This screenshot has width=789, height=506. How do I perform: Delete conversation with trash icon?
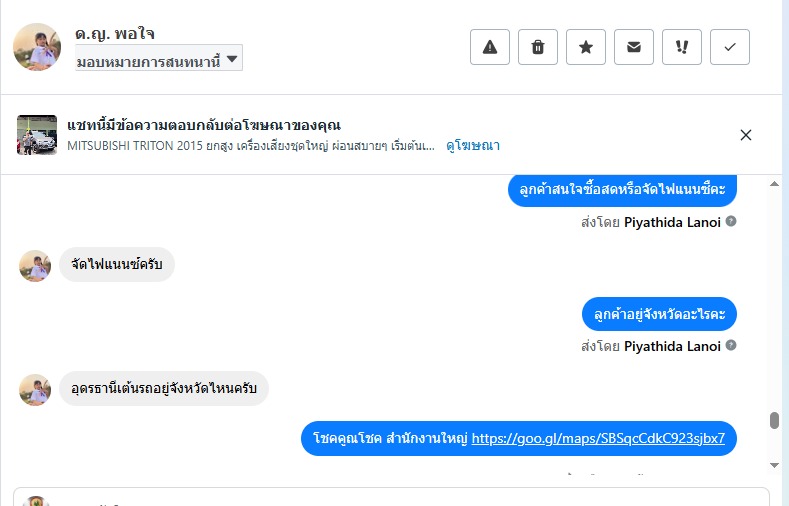point(538,47)
